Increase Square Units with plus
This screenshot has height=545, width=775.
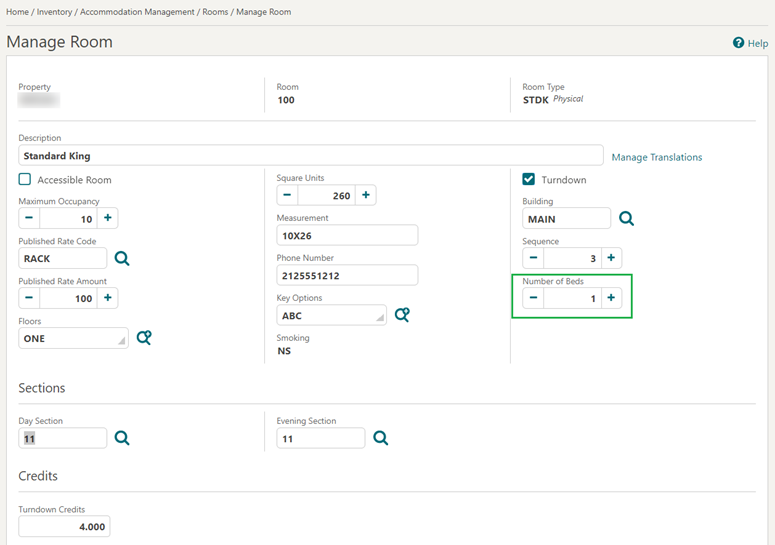(x=366, y=195)
